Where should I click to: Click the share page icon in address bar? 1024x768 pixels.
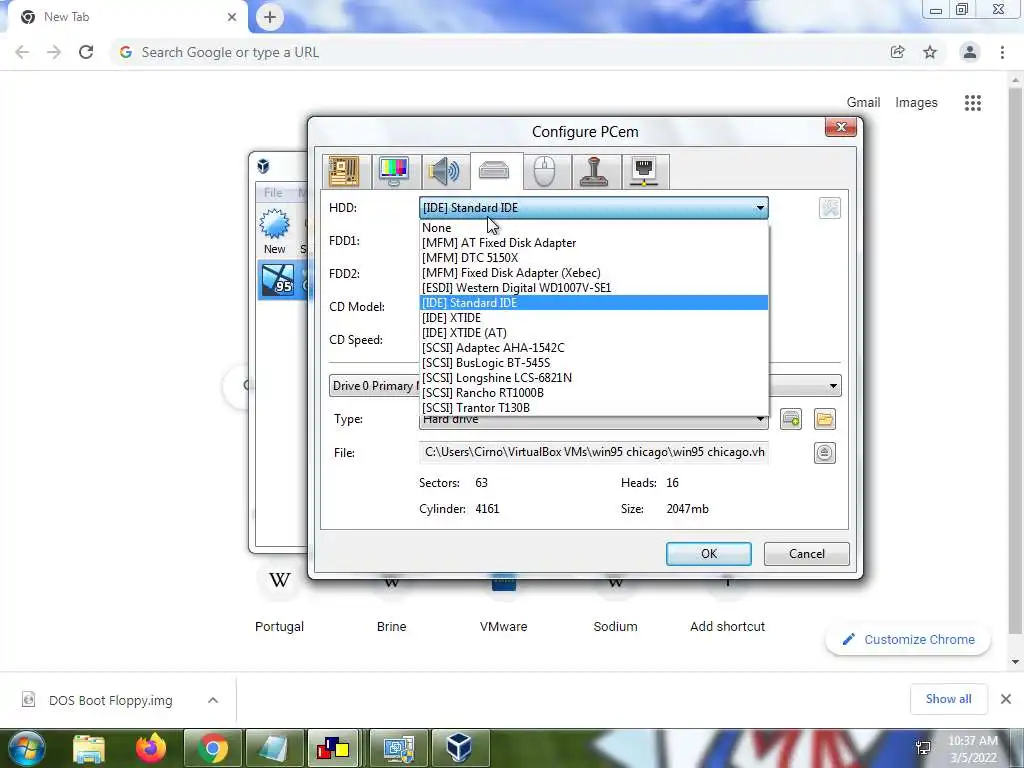[897, 52]
